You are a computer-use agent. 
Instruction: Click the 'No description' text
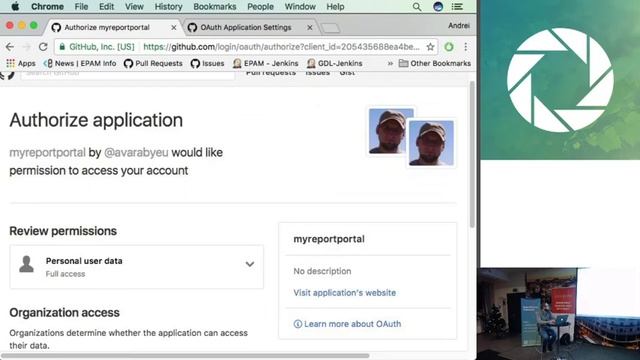[322, 271]
